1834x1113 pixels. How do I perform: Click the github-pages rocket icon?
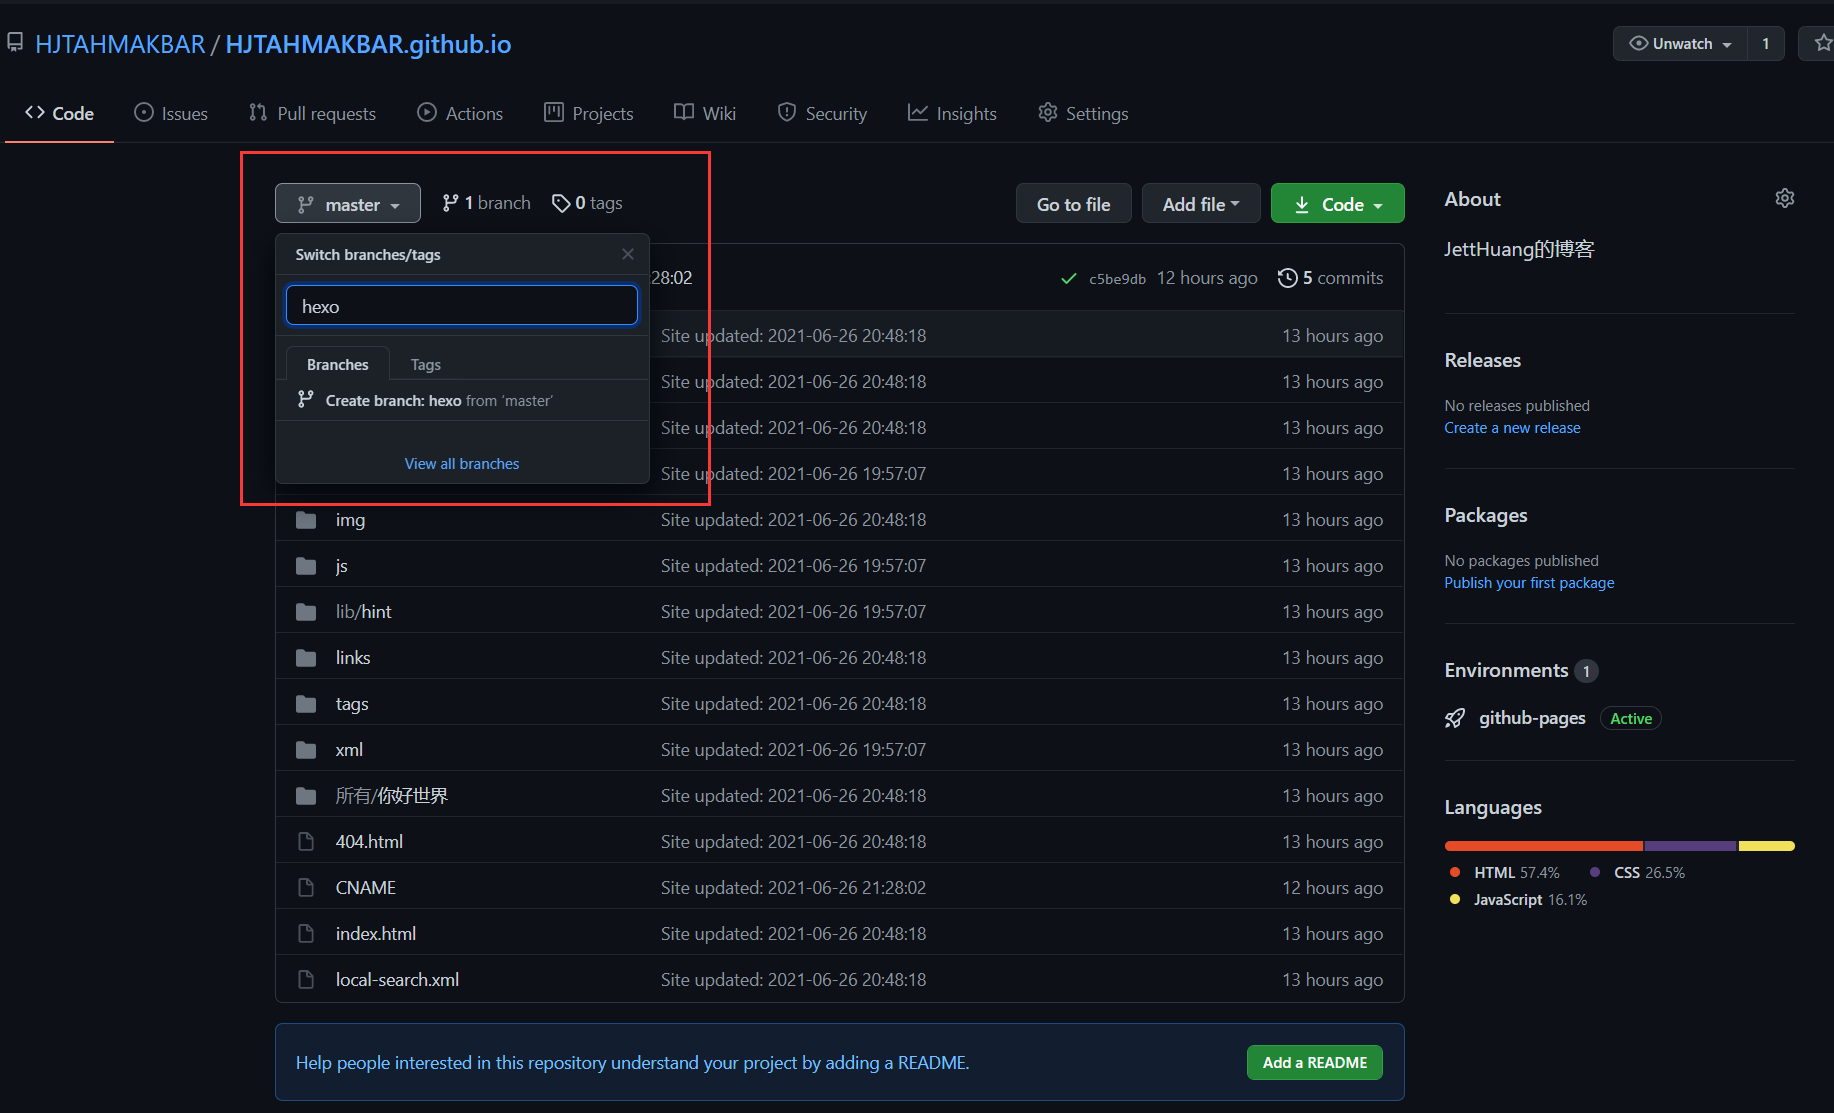[1455, 718]
